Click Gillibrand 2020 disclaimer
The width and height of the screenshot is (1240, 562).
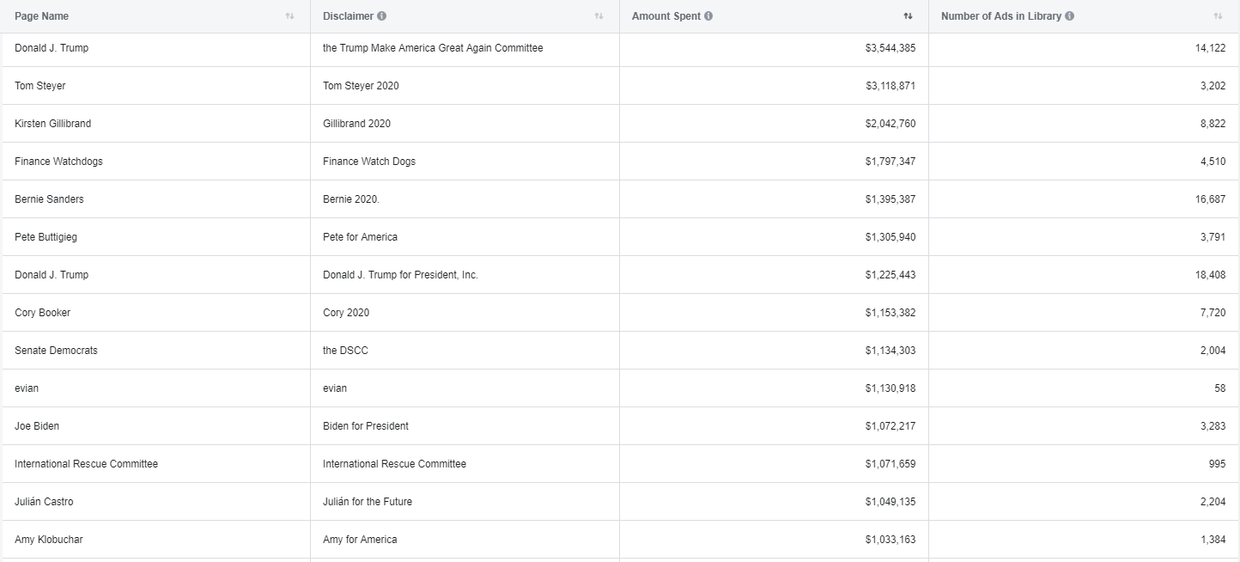point(357,124)
